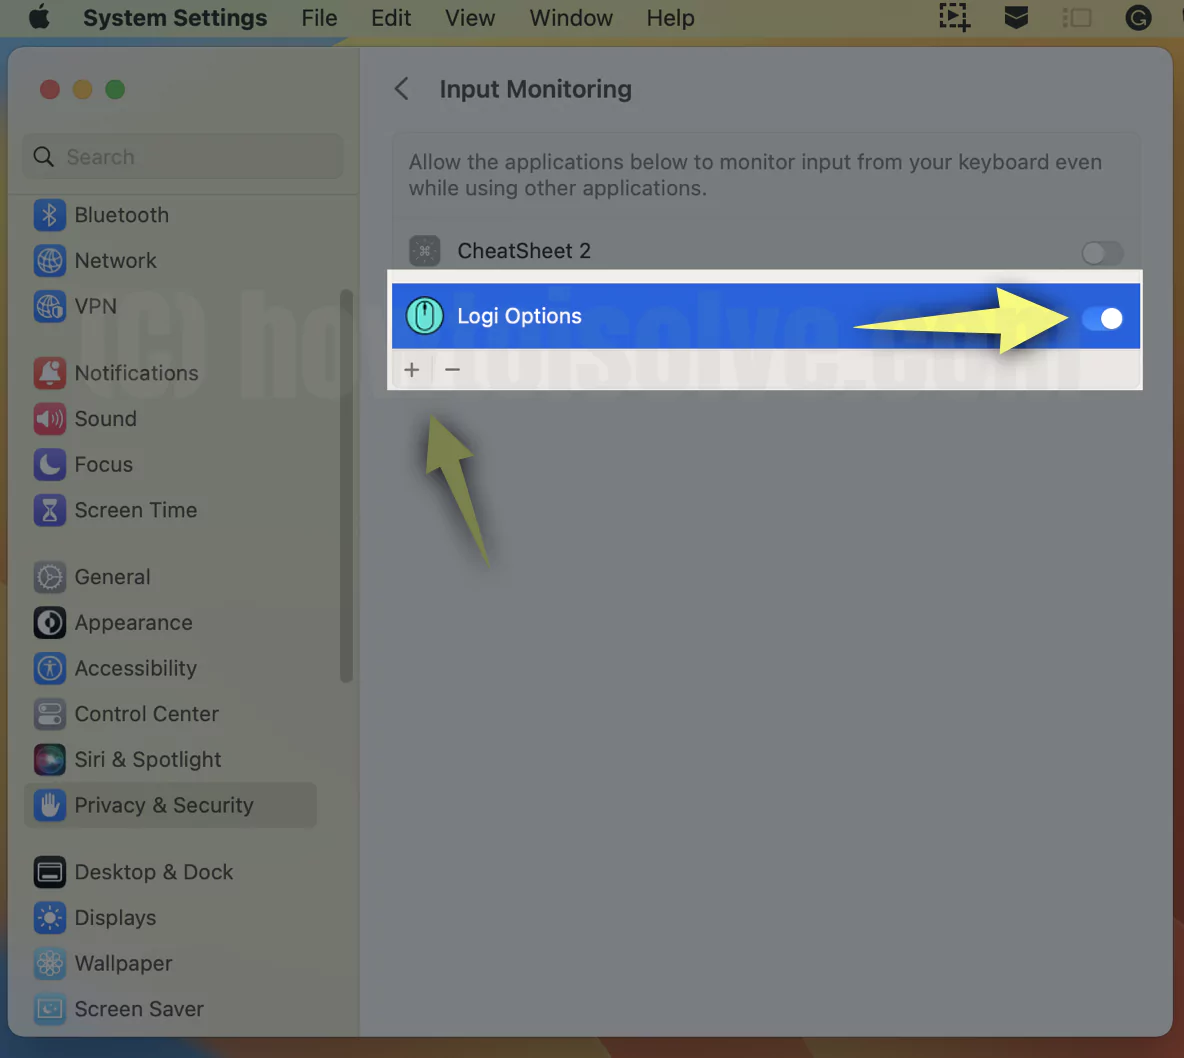Open the Window menu
This screenshot has height=1058, width=1184.
pos(571,17)
